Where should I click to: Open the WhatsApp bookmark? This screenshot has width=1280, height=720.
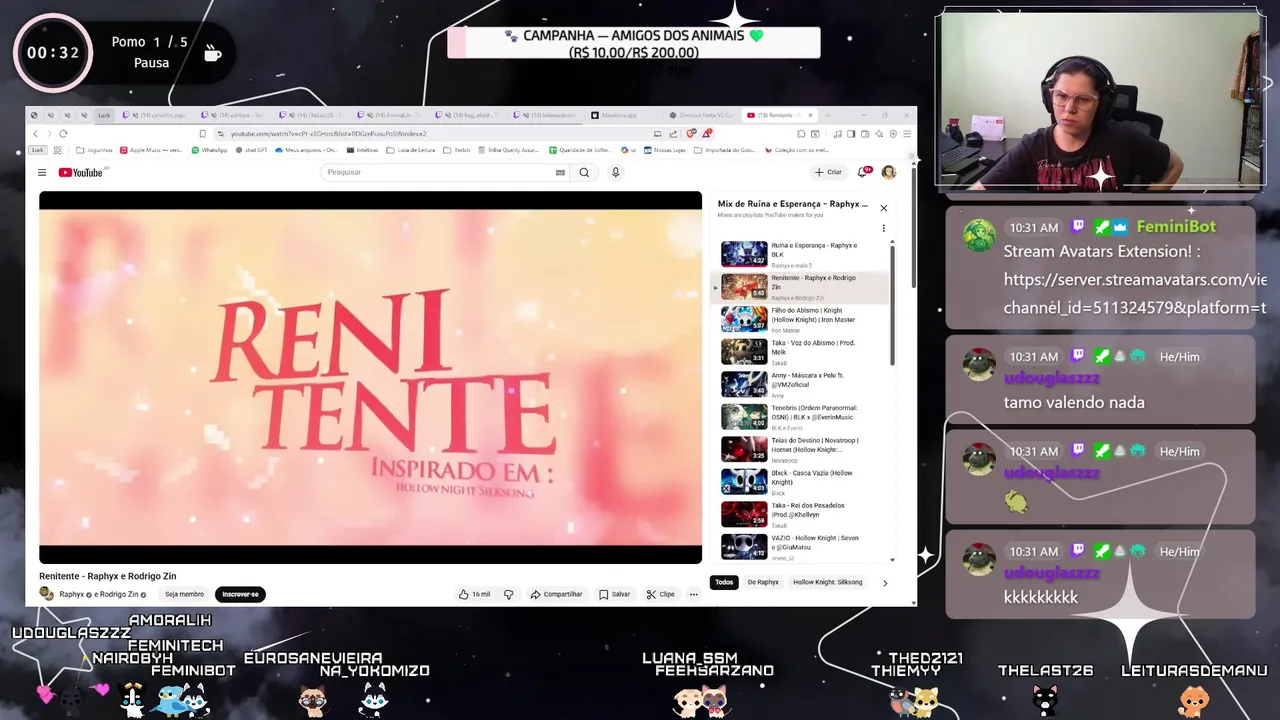pyautogui.click(x=208, y=150)
